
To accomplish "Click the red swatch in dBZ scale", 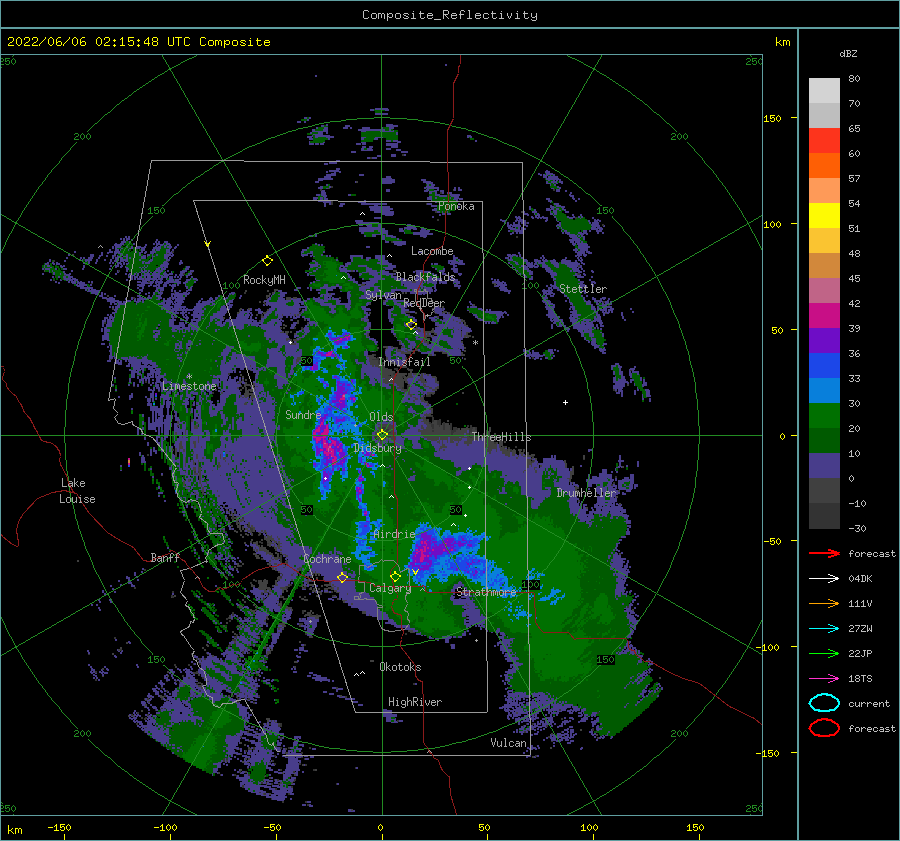I will [824, 141].
